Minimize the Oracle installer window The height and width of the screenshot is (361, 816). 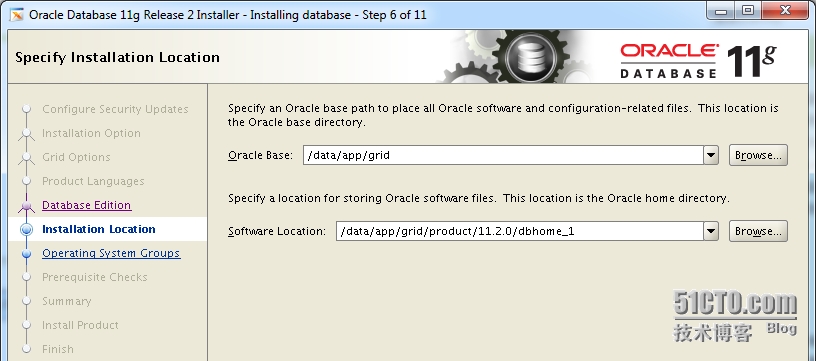click(x=721, y=11)
